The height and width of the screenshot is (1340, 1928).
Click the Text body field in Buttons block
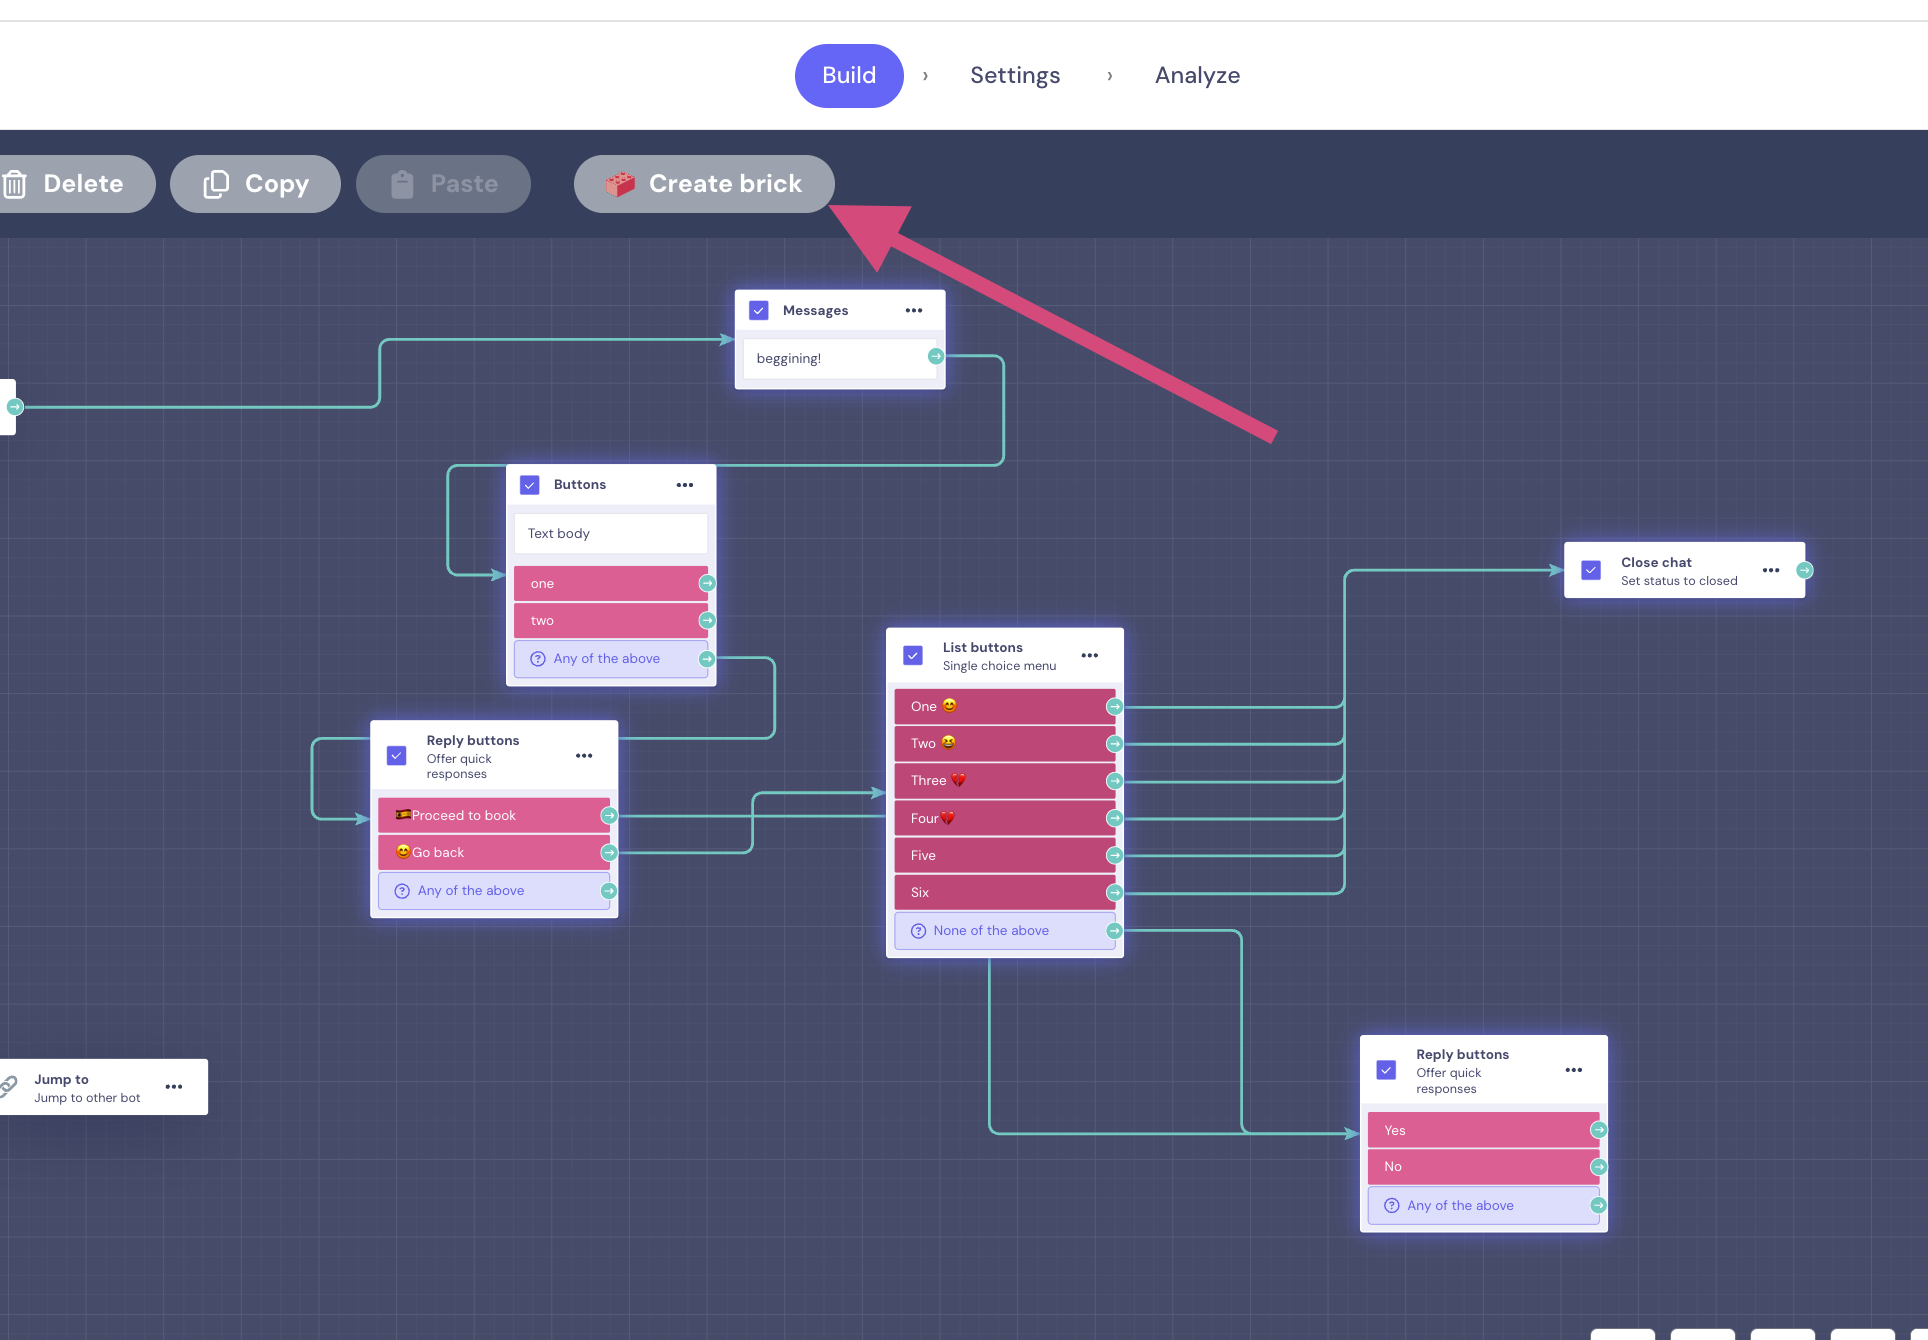[611, 534]
